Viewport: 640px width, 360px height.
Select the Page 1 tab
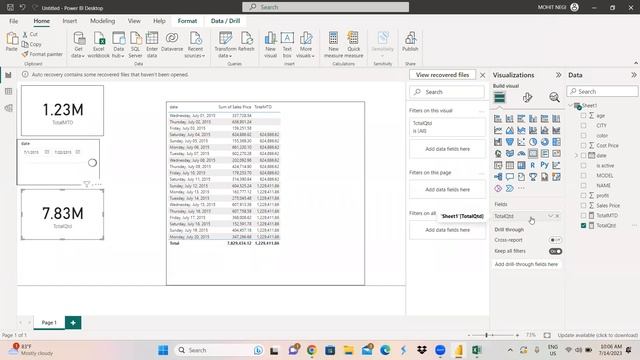(49, 322)
